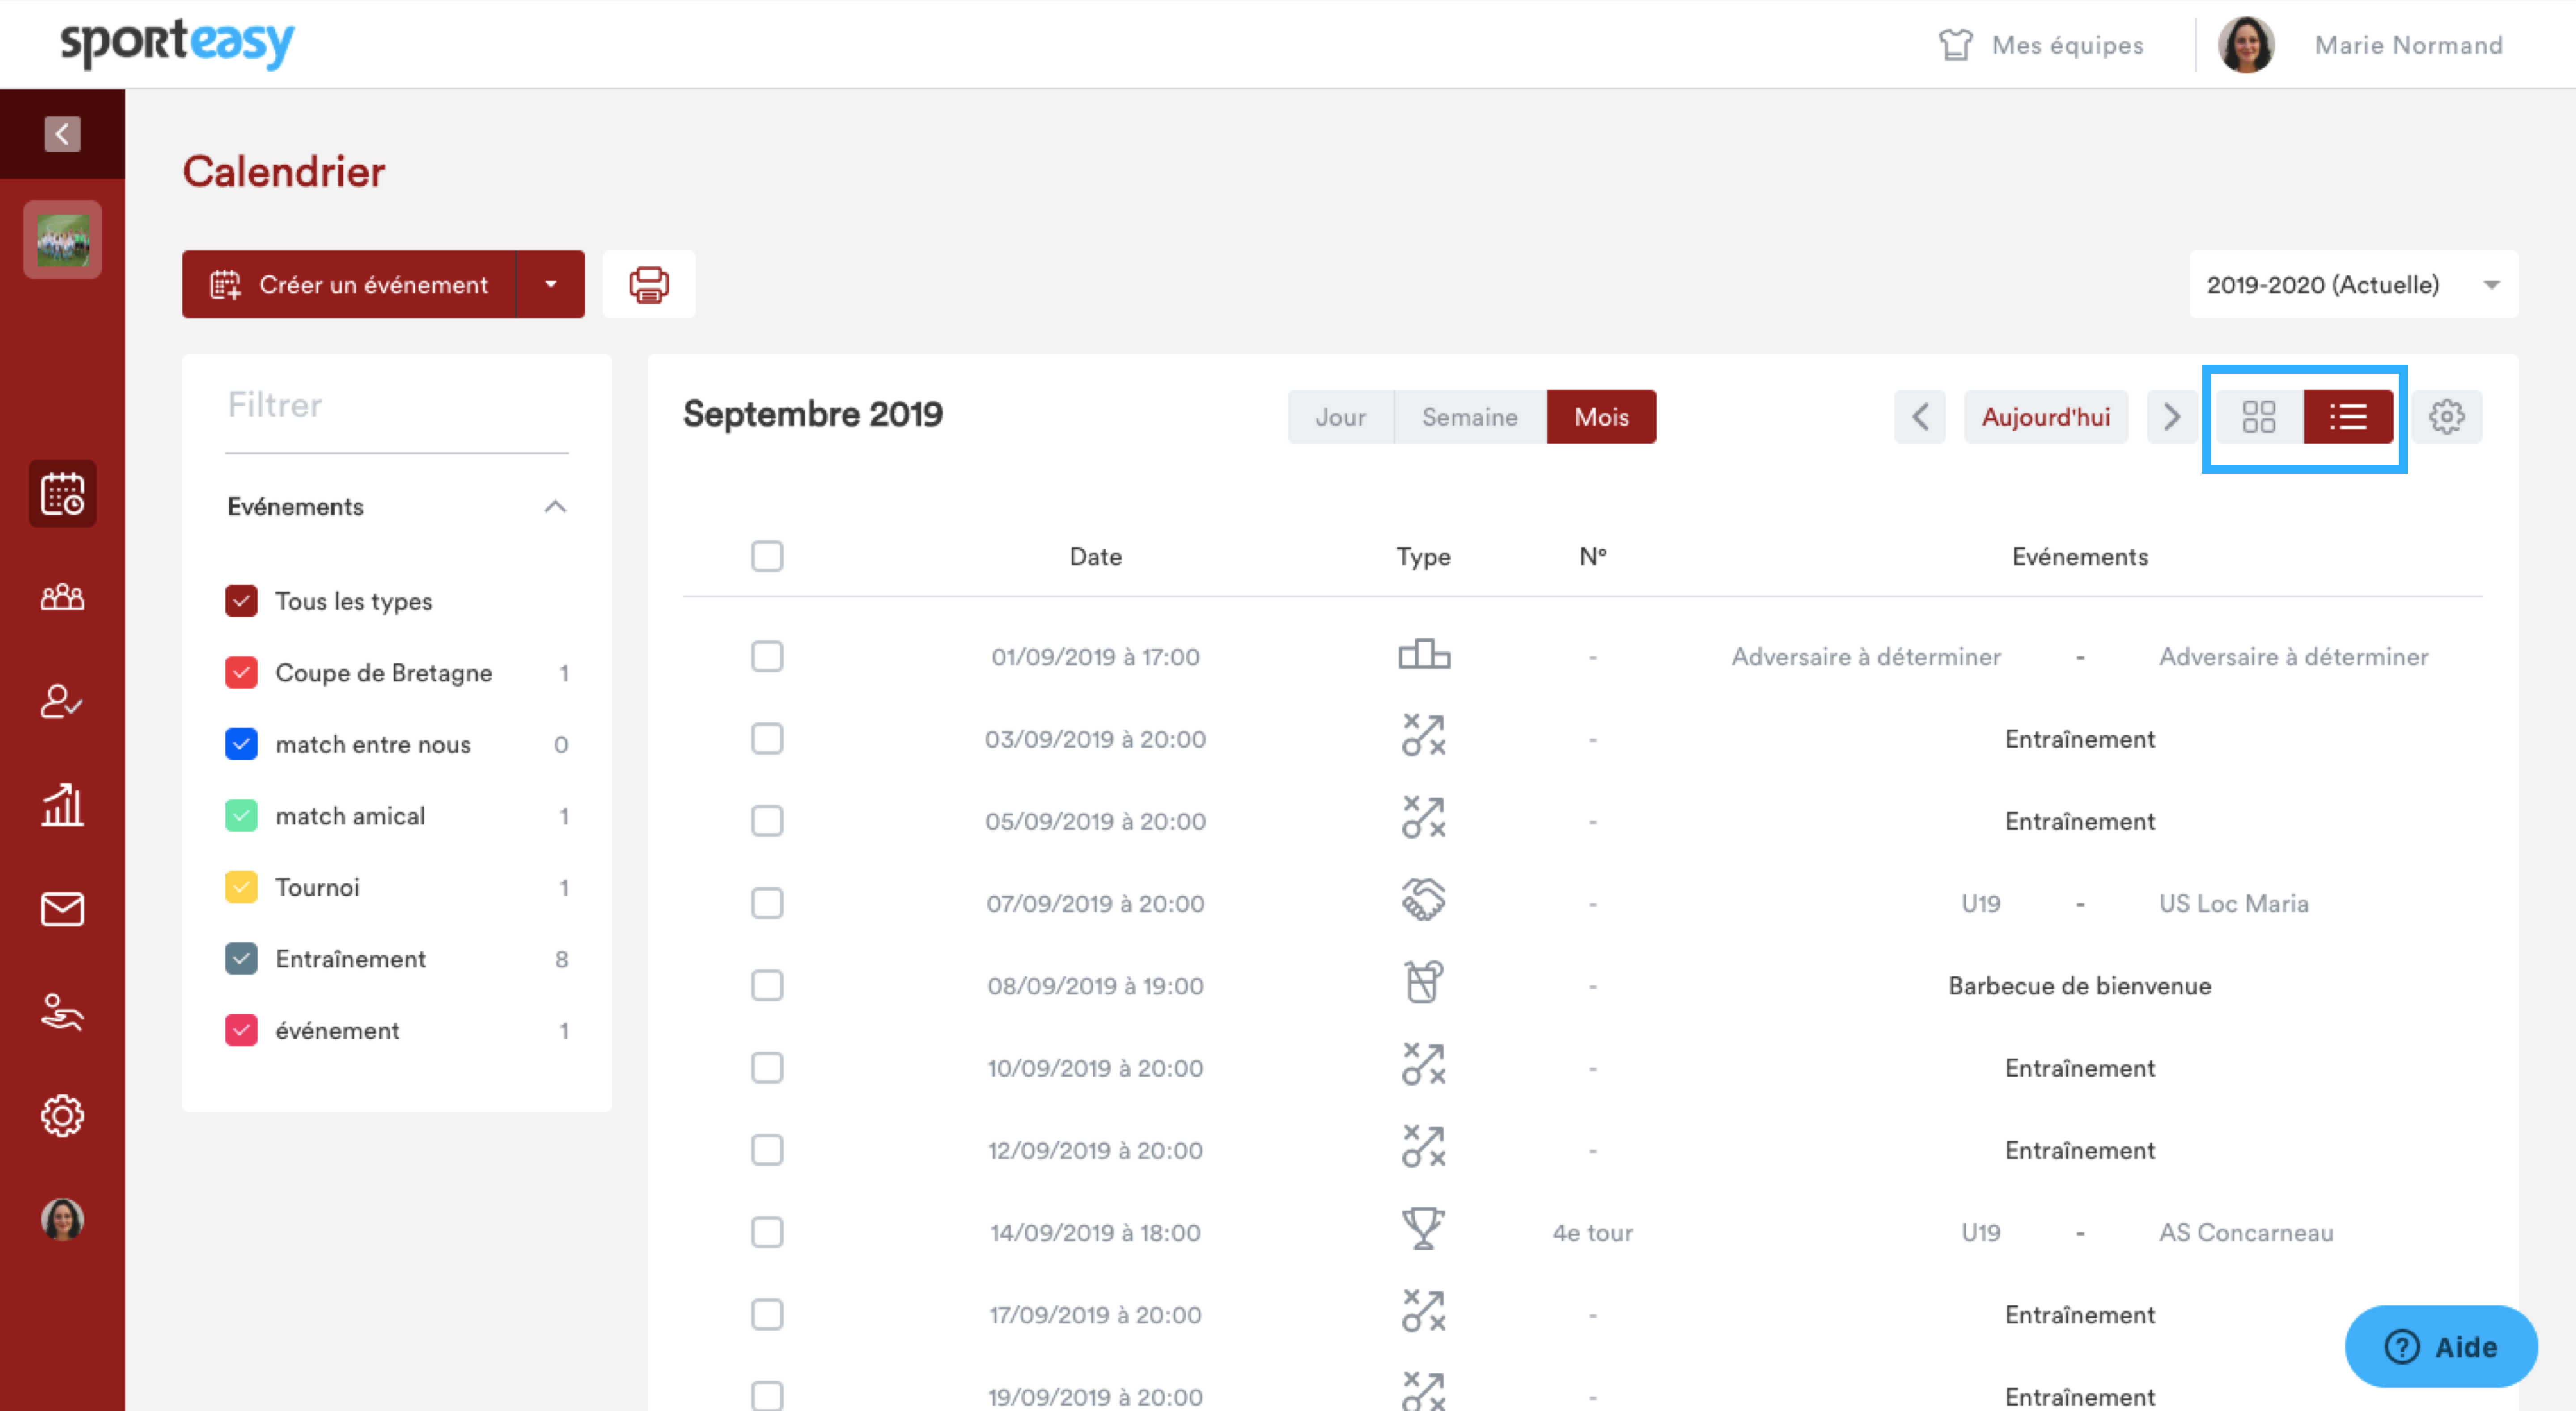Screen dimensions: 2576x1411
Task: Open calendar settings gear icon
Action: click(2447, 417)
